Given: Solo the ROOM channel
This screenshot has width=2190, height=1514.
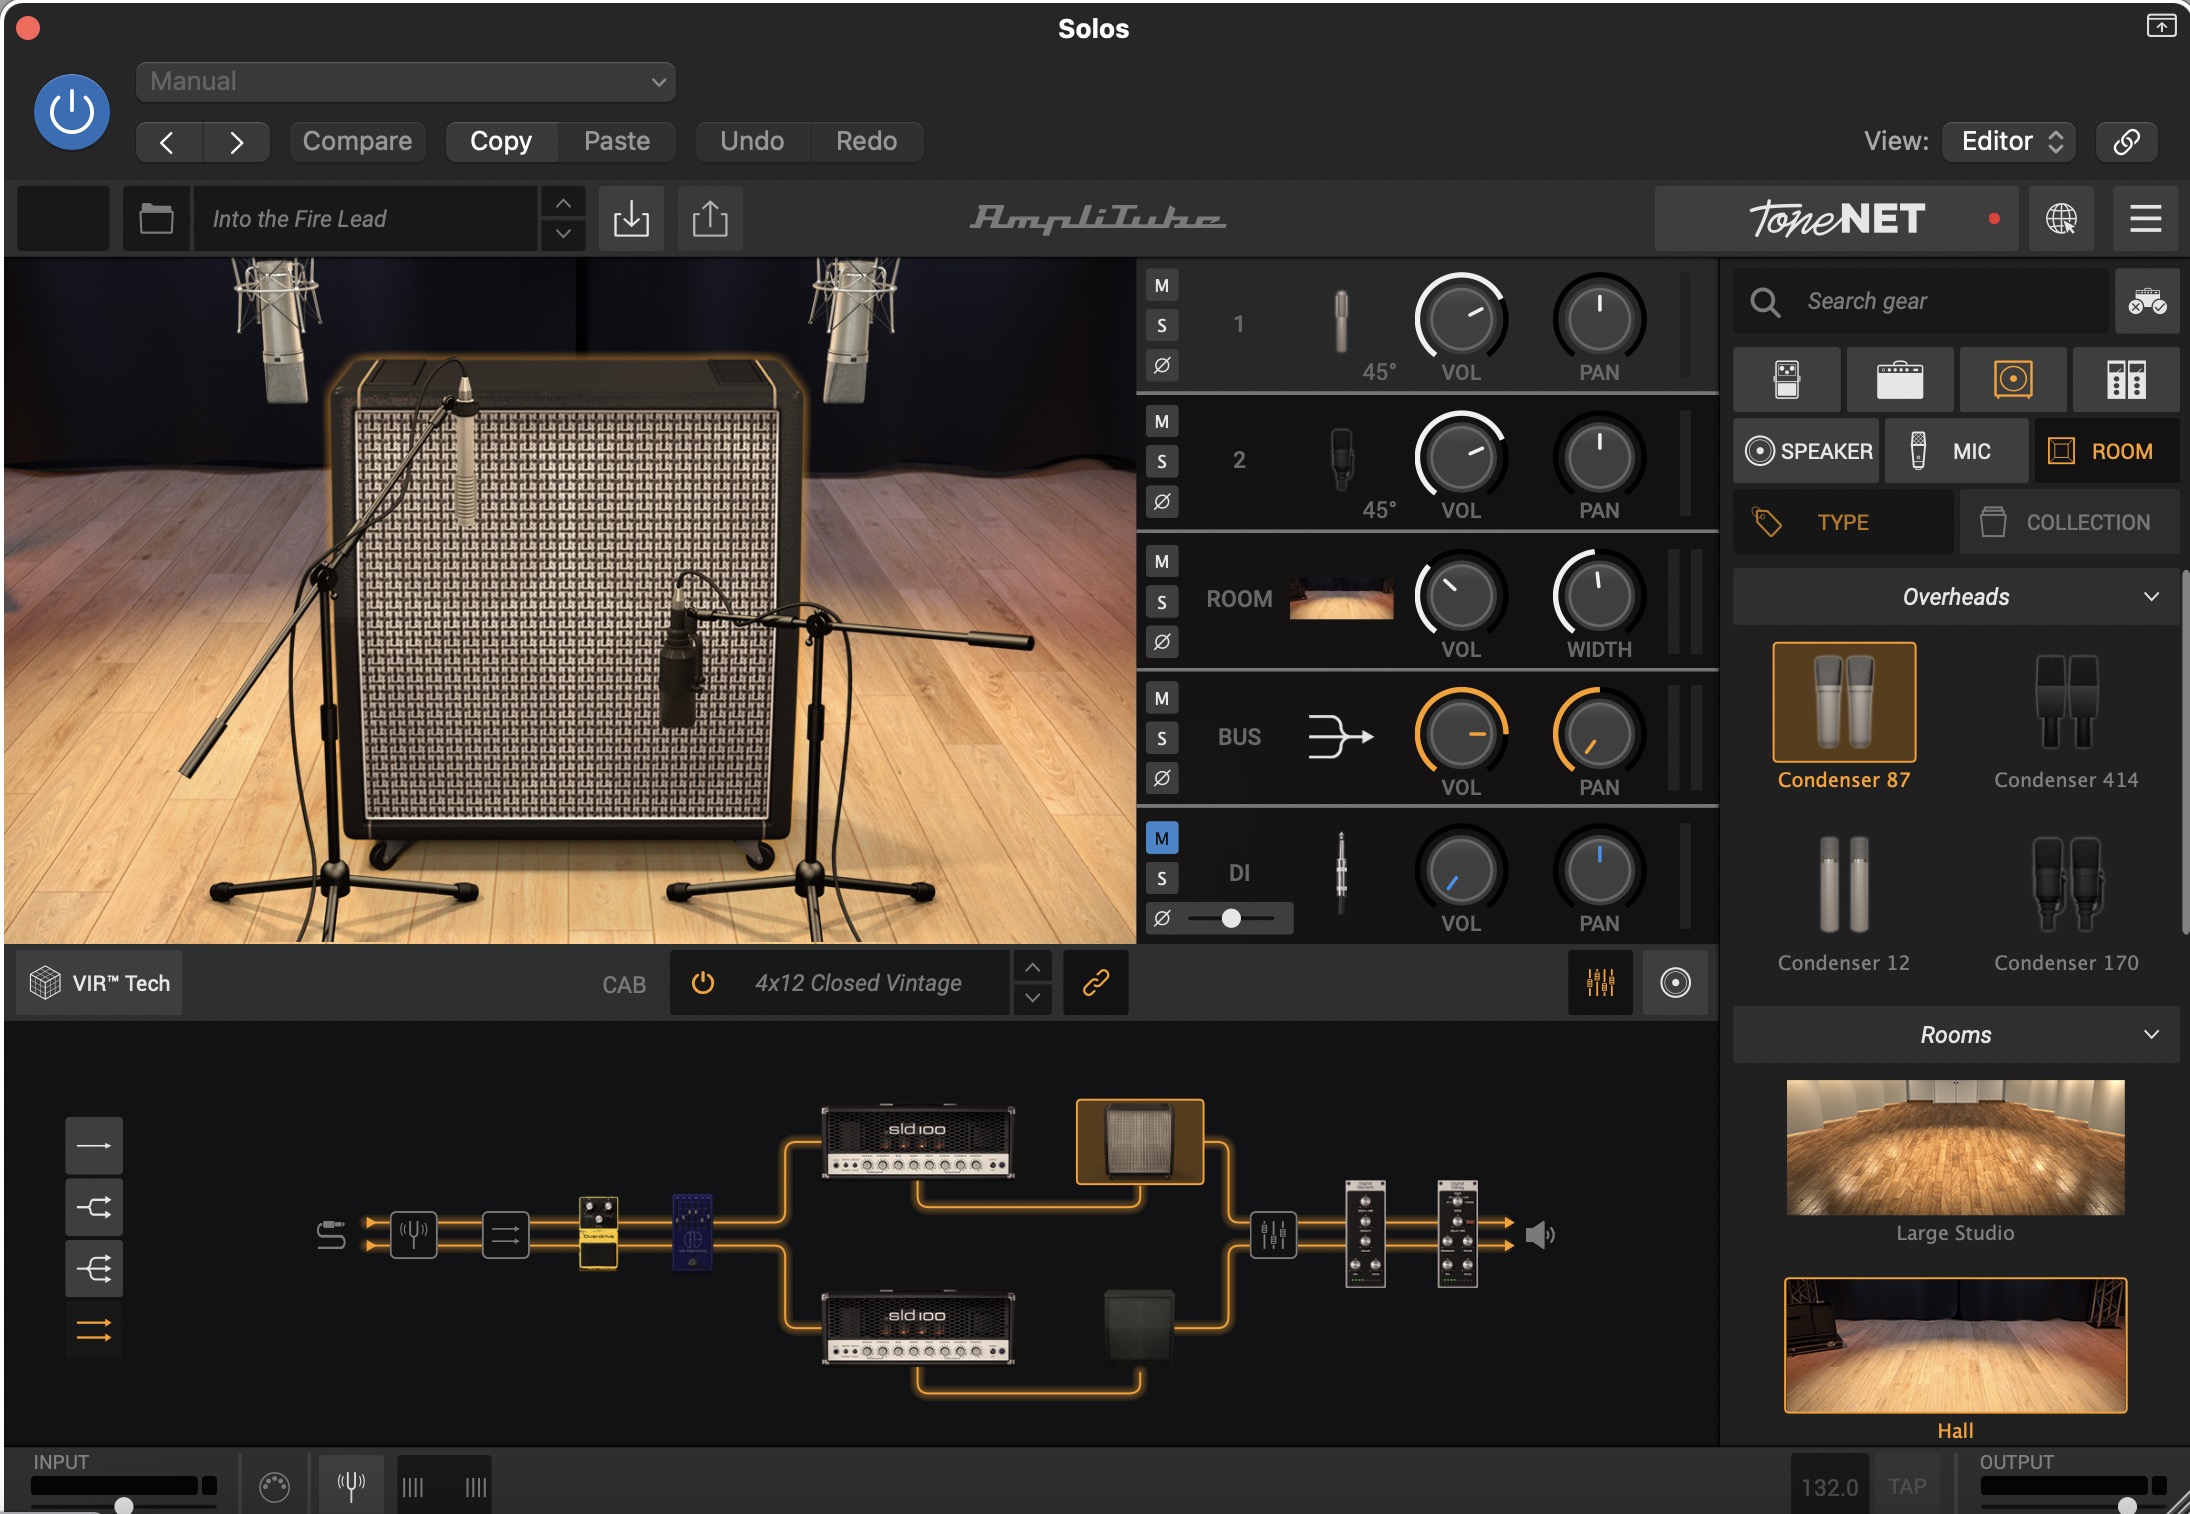Looking at the screenshot, I should [x=1161, y=601].
